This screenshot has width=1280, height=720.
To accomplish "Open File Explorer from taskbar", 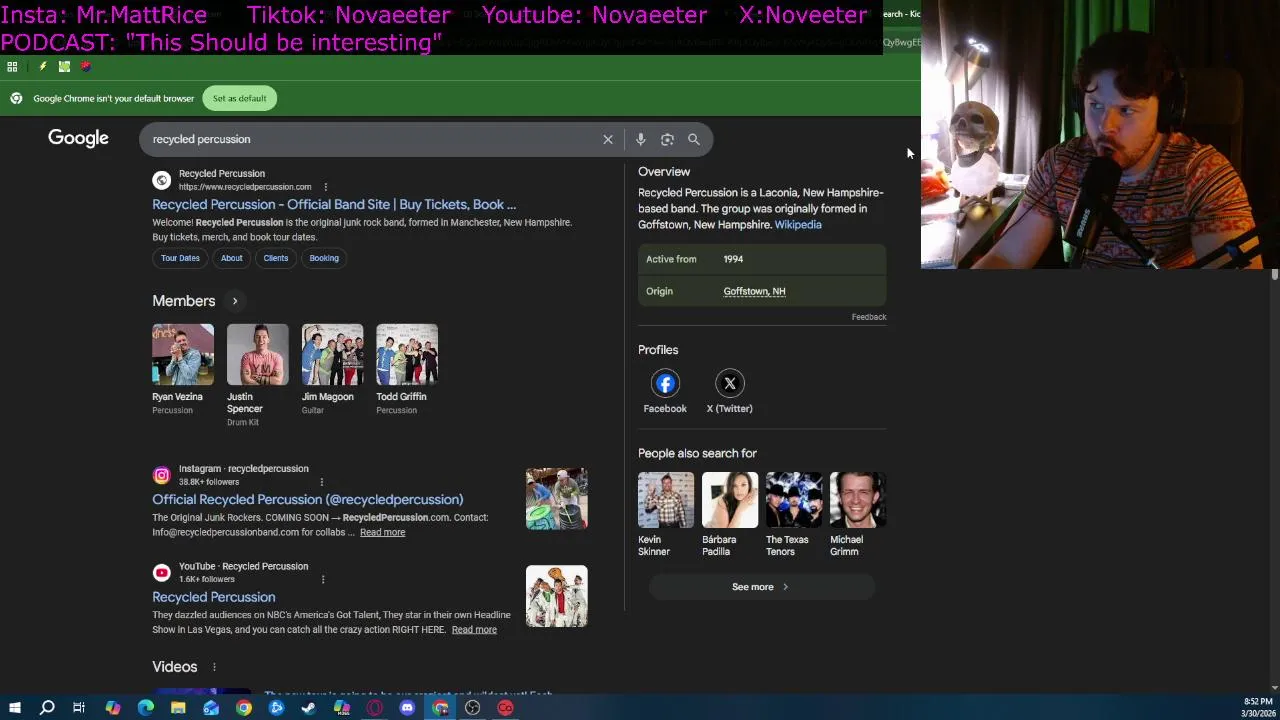I will pyautogui.click(x=178, y=708).
